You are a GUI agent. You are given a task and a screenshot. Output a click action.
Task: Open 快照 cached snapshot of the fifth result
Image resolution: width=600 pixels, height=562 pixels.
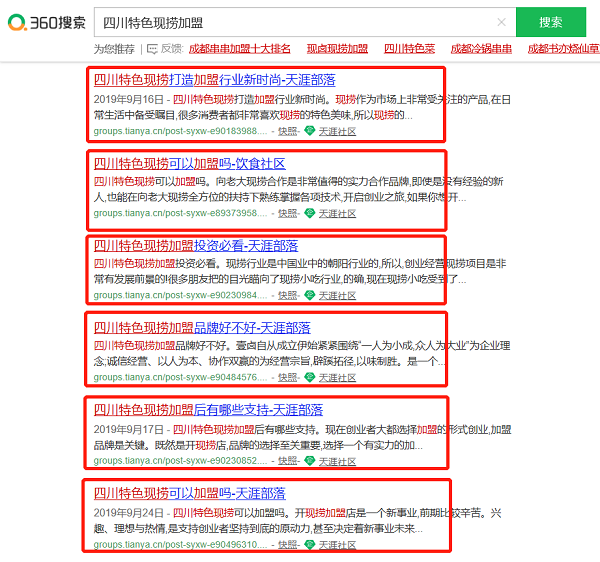[287, 461]
